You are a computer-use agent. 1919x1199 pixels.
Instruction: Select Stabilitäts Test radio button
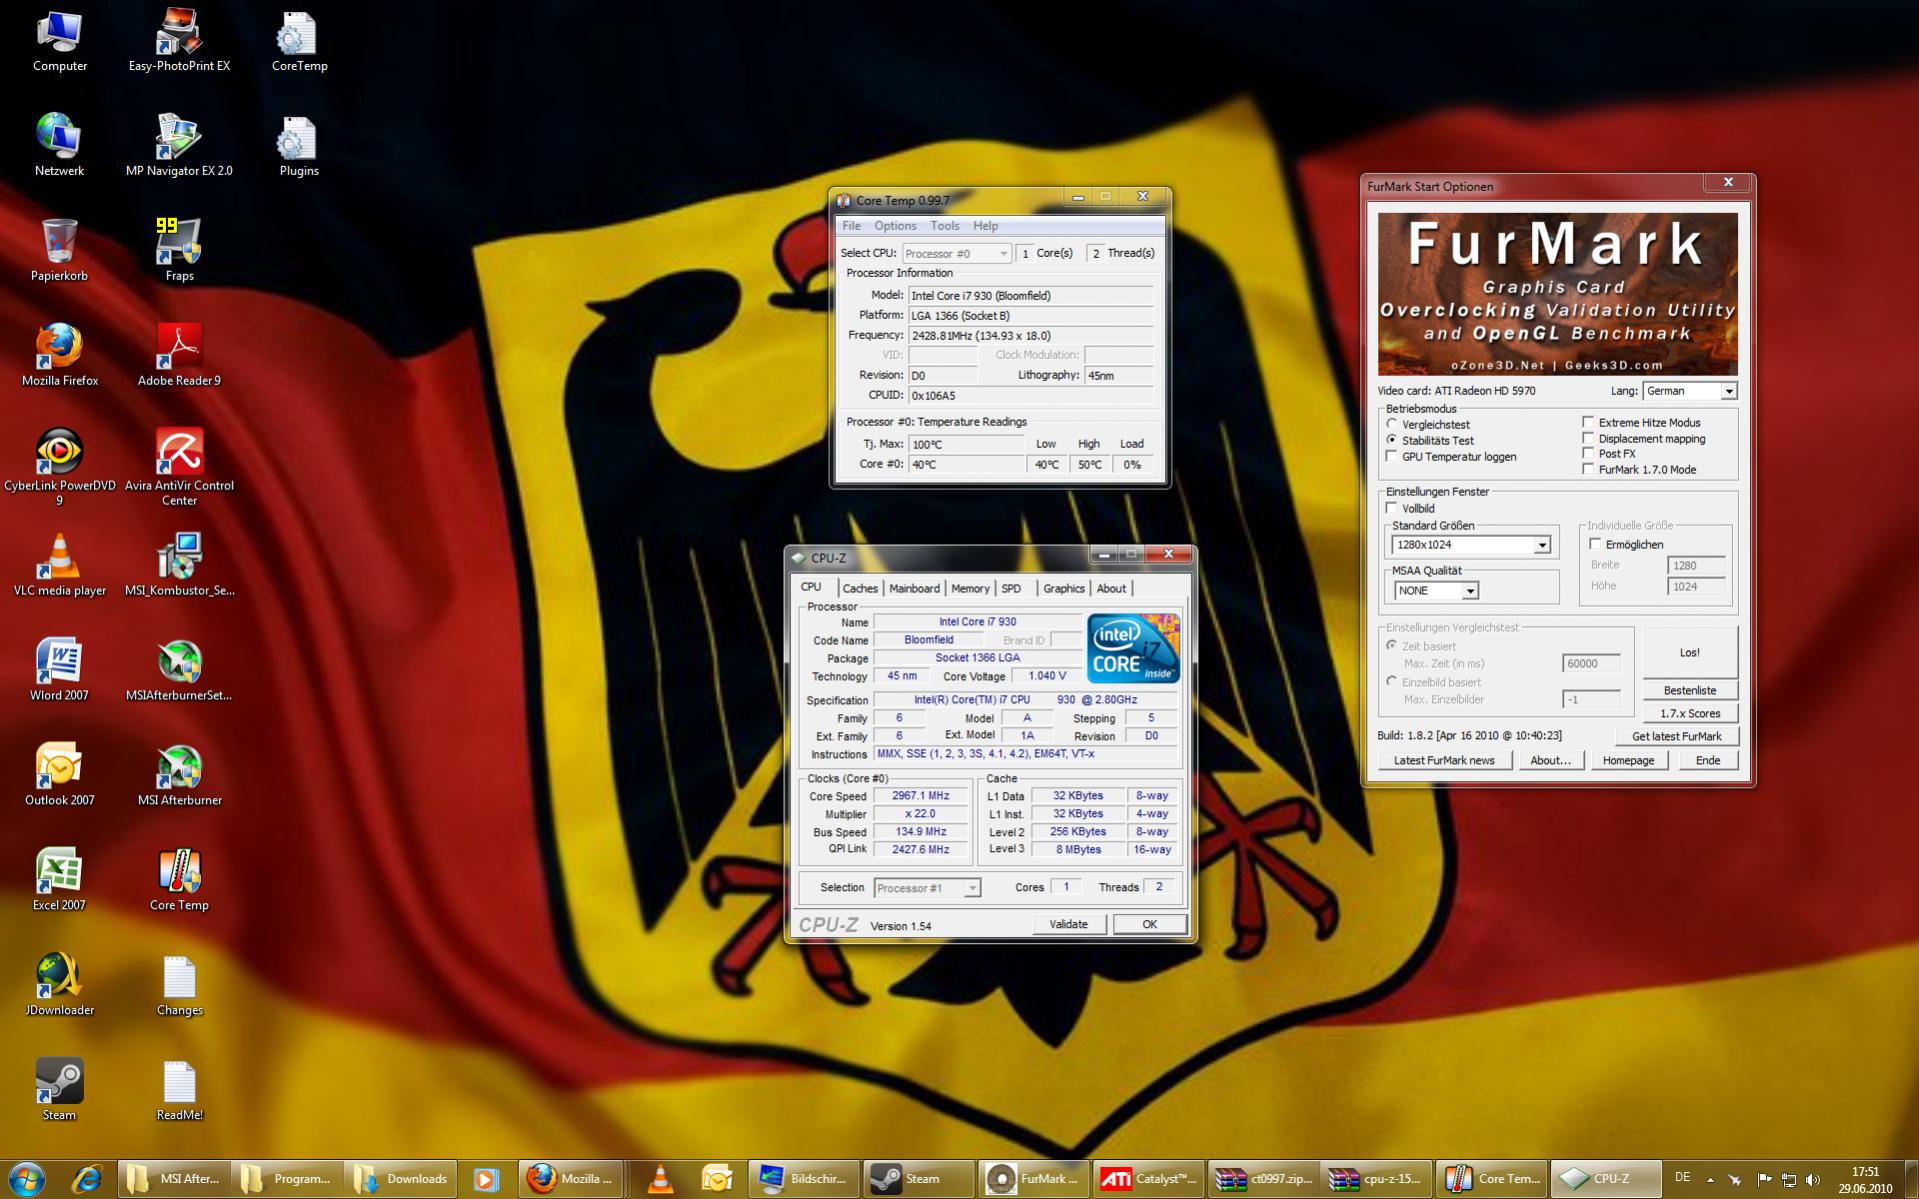tap(1392, 440)
